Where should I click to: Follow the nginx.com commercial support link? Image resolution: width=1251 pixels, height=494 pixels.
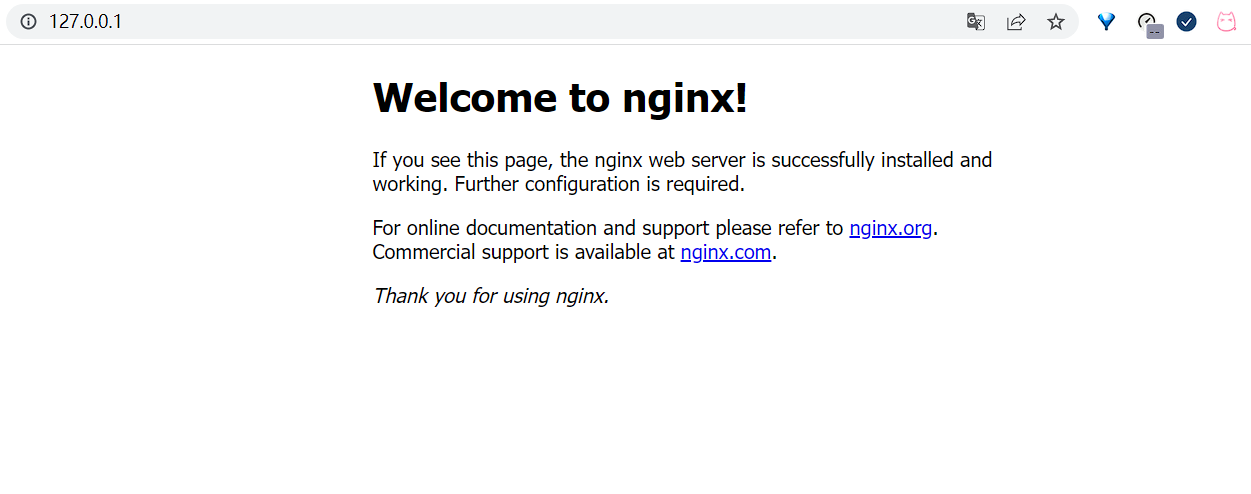(x=725, y=252)
